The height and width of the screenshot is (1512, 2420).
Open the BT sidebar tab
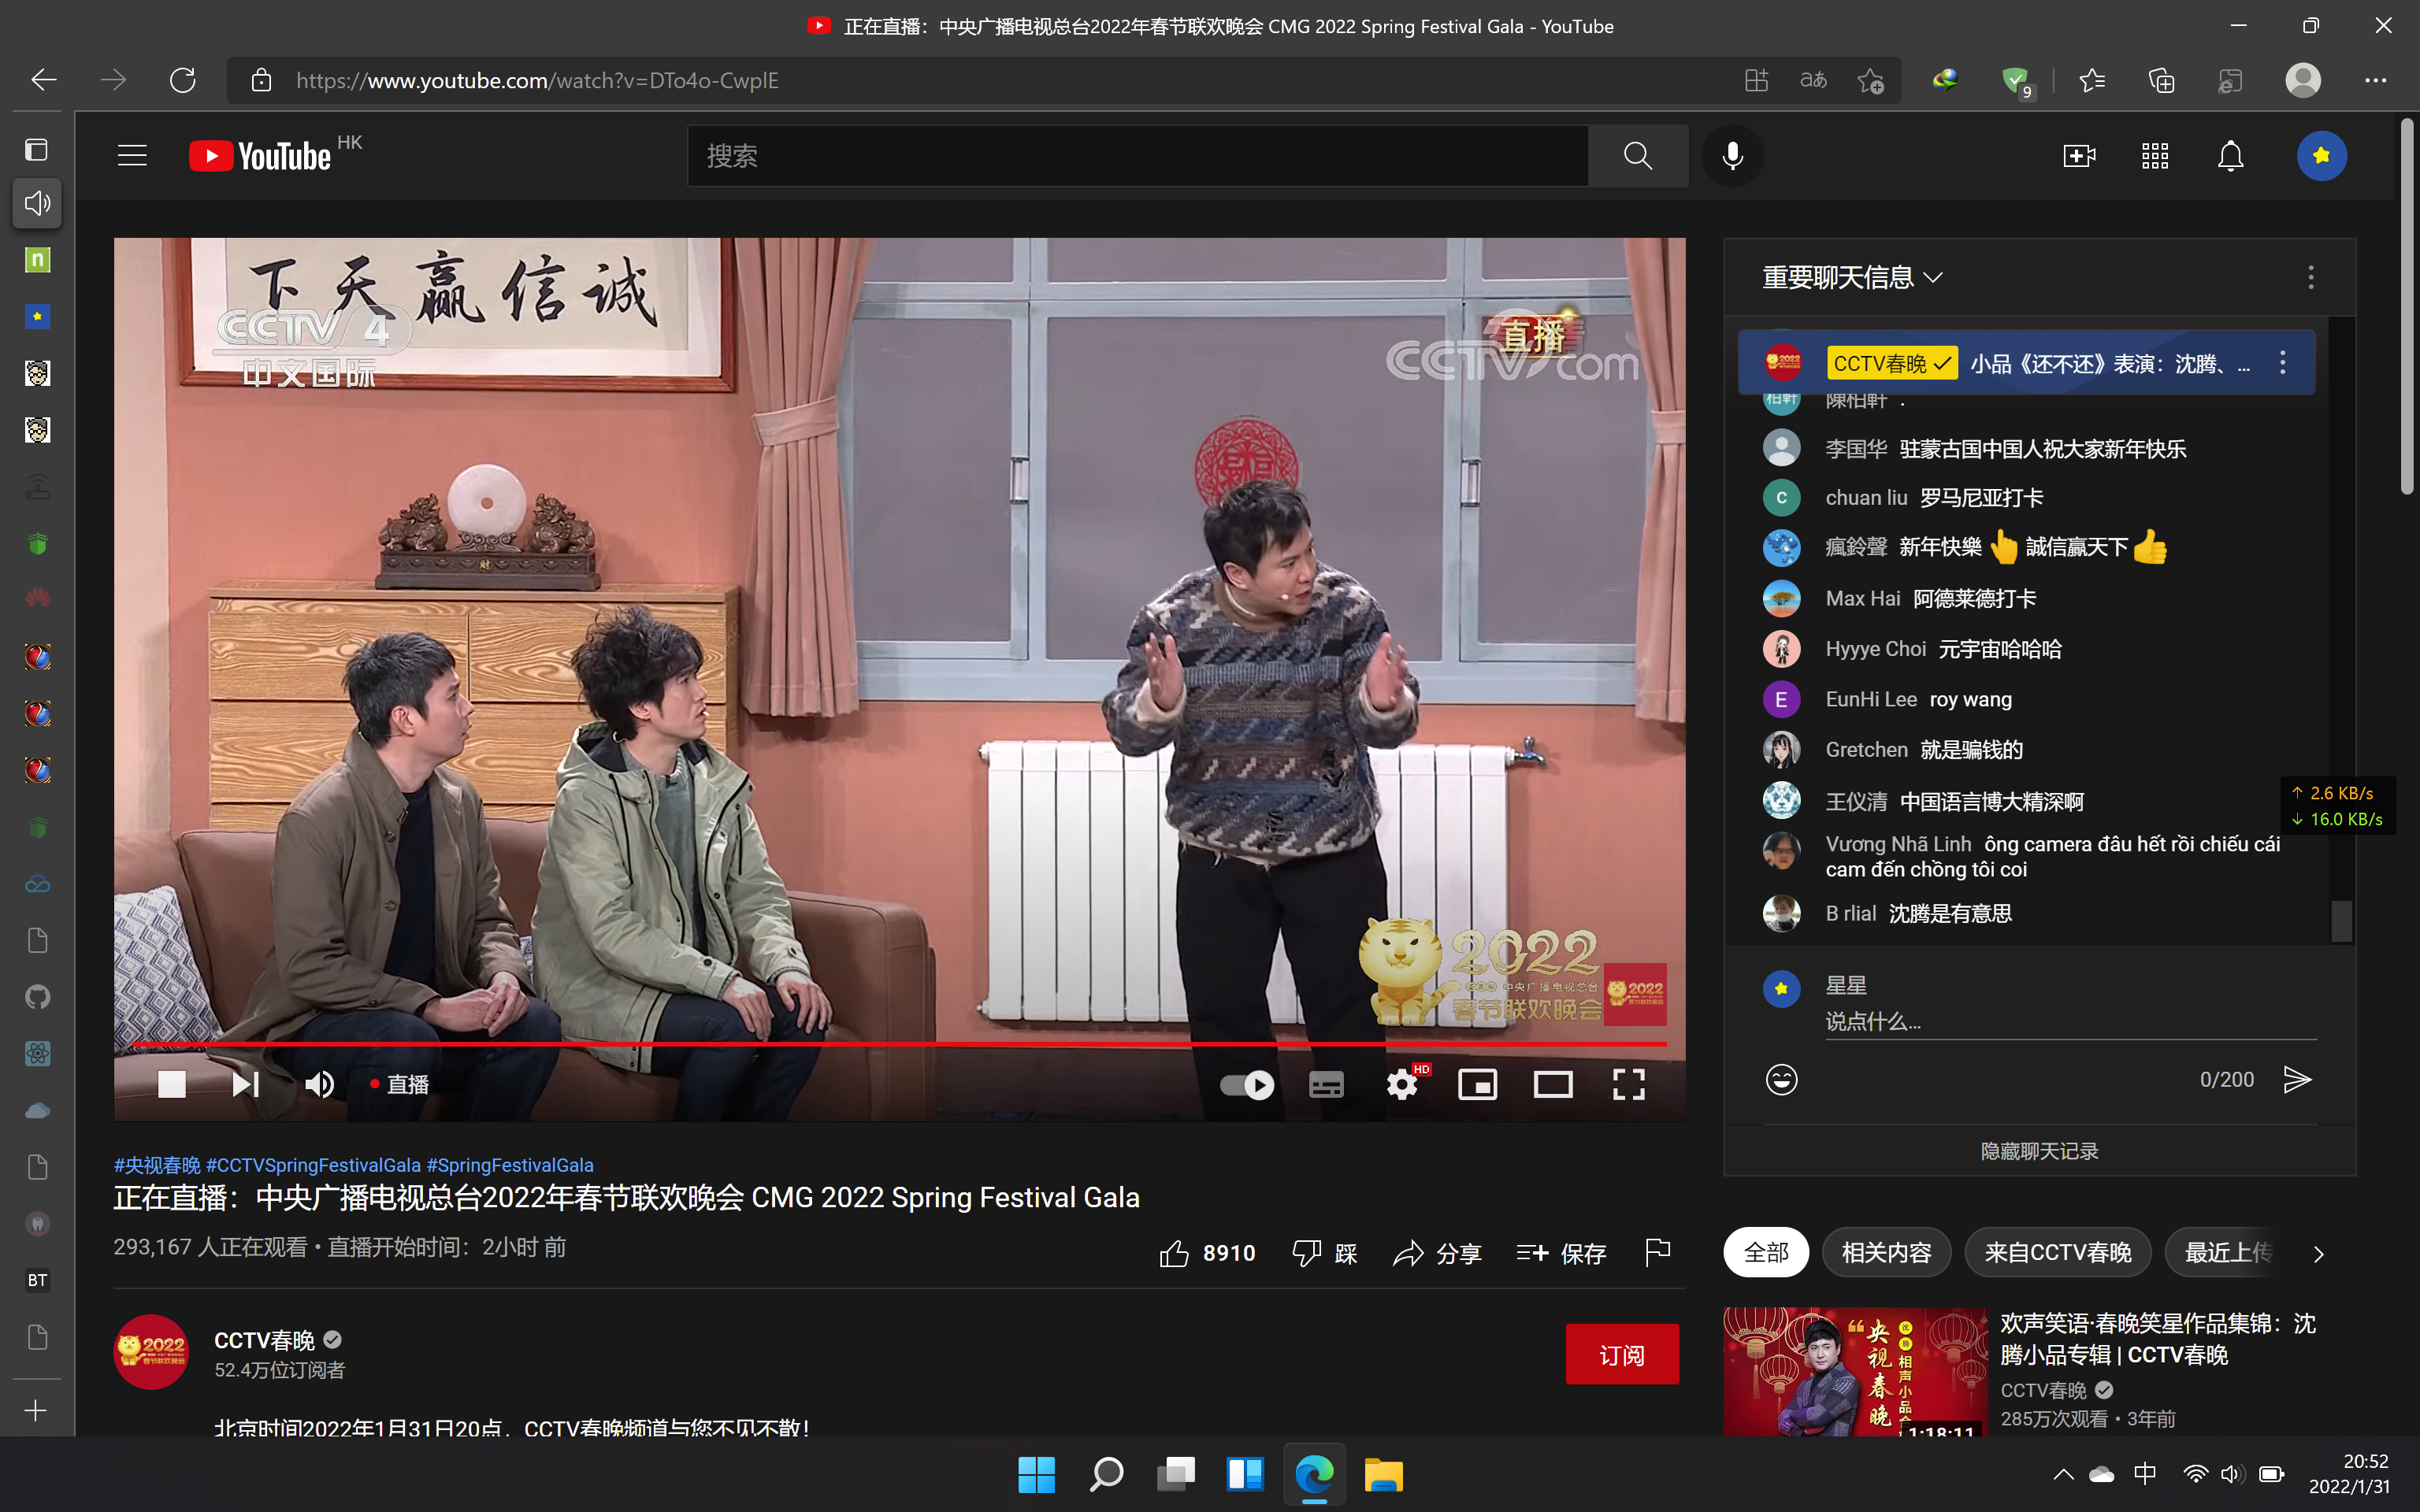tap(37, 1280)
